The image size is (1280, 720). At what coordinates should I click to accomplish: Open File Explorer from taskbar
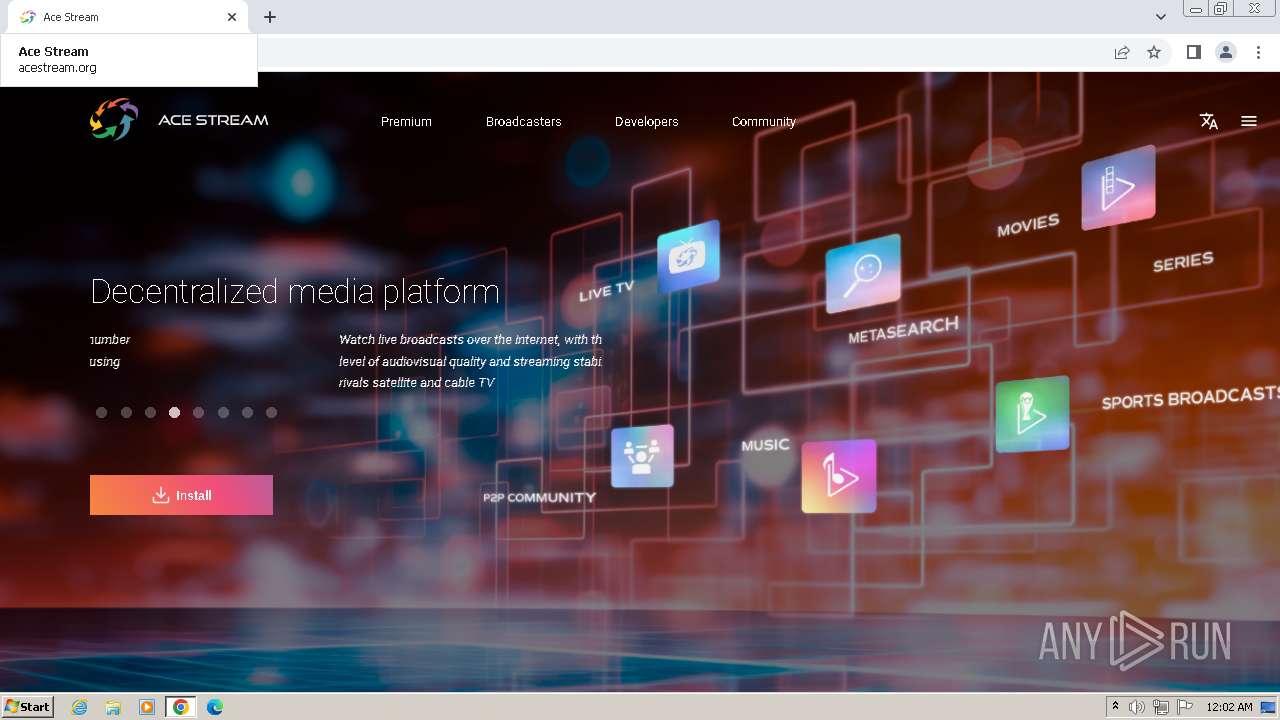coord(113,707)
